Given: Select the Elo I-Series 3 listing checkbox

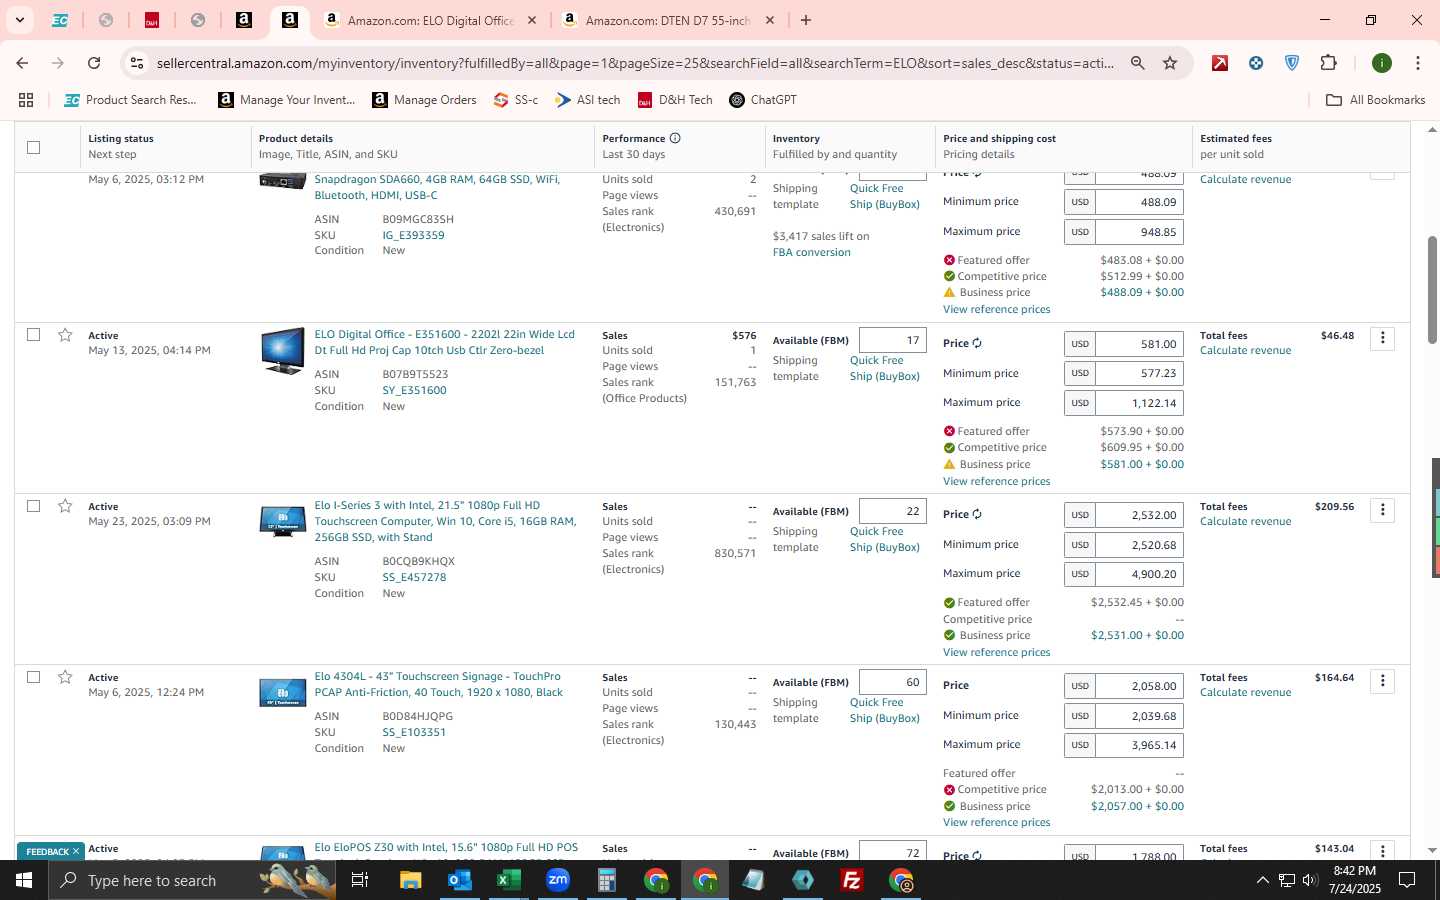Looking at the screenshot, I should coord(33,506).
